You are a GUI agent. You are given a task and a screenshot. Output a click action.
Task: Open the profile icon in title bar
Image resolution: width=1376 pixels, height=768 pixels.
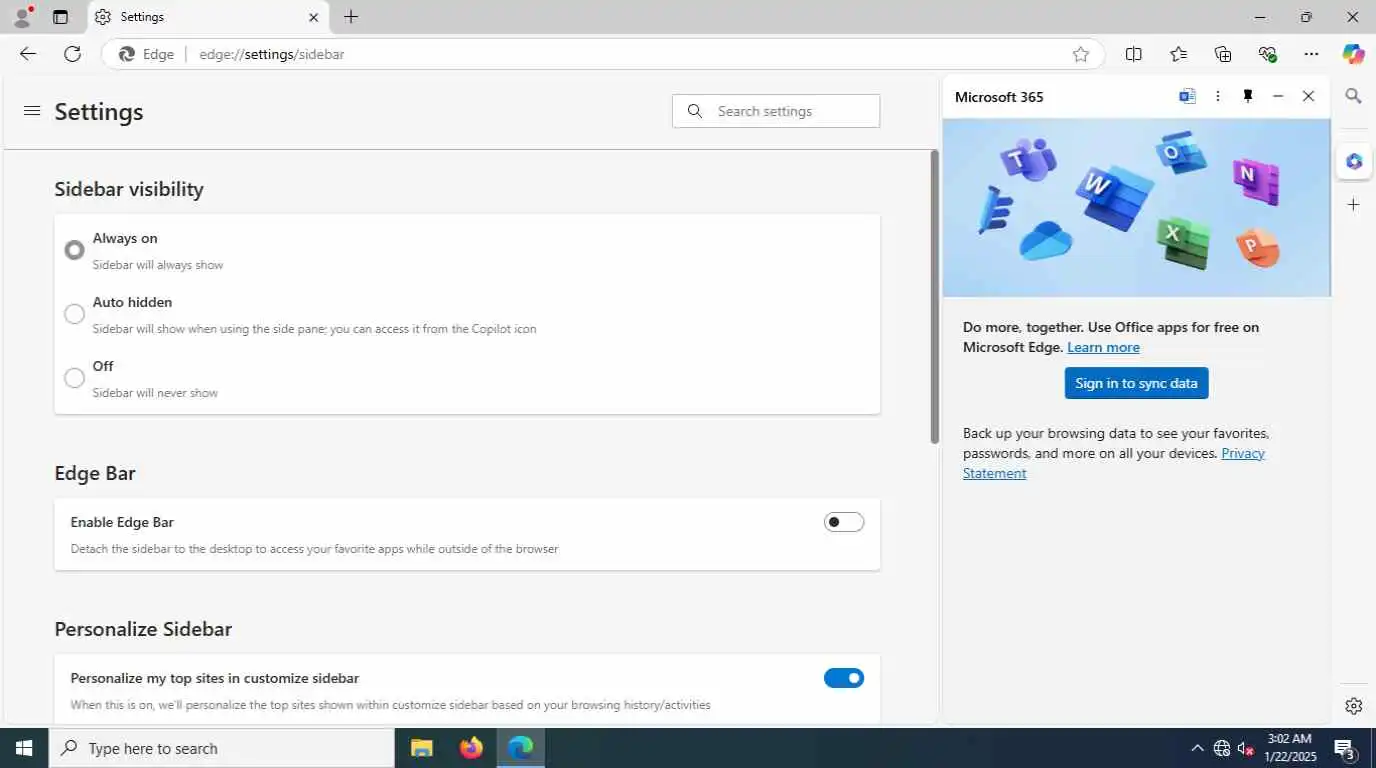(x=22, y=17)
